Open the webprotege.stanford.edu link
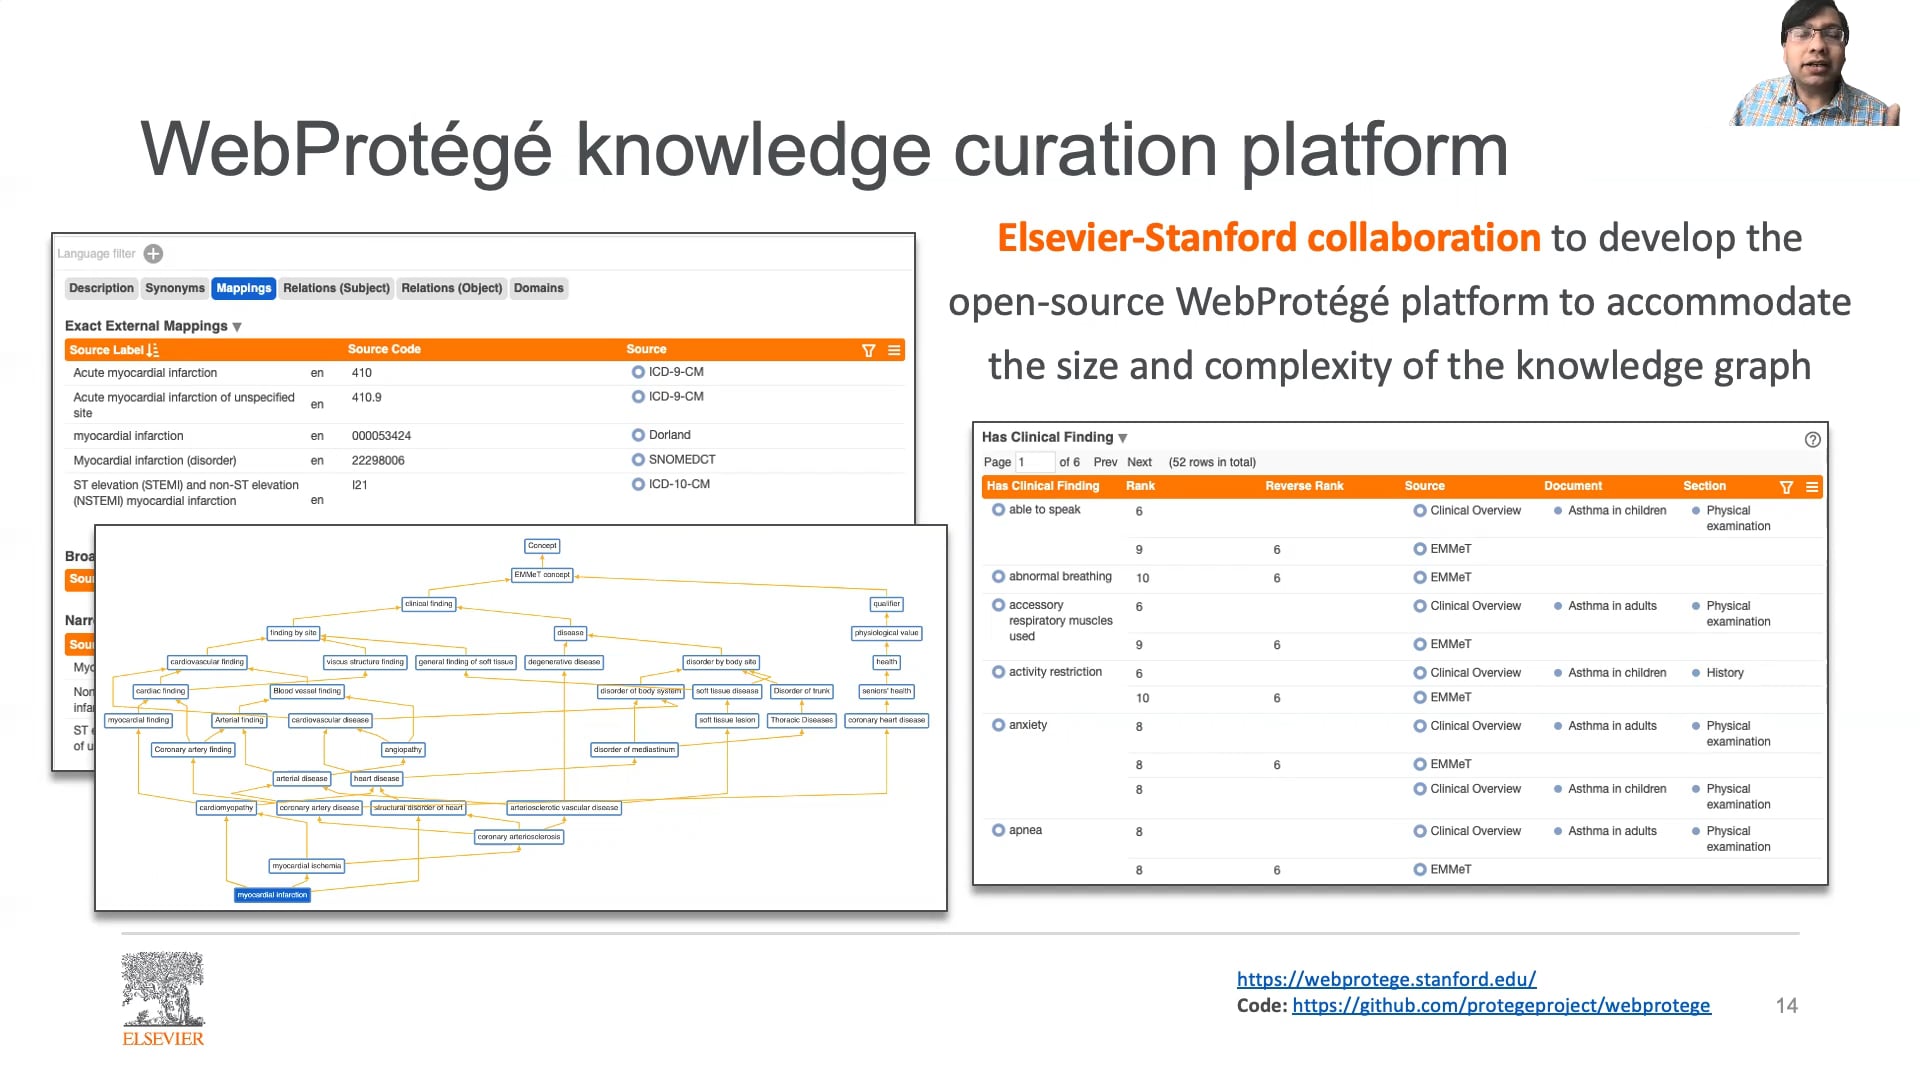The image size is (1920, 1080). pyautogui.click(x=1385, y=979)
